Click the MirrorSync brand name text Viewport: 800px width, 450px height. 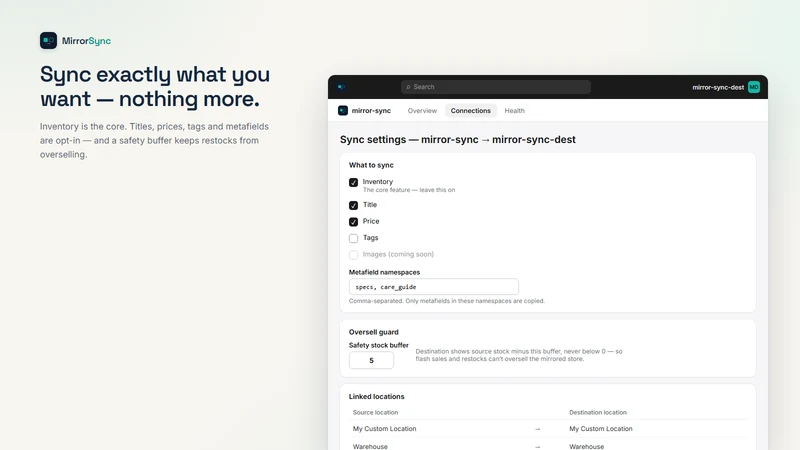[86, 41]
